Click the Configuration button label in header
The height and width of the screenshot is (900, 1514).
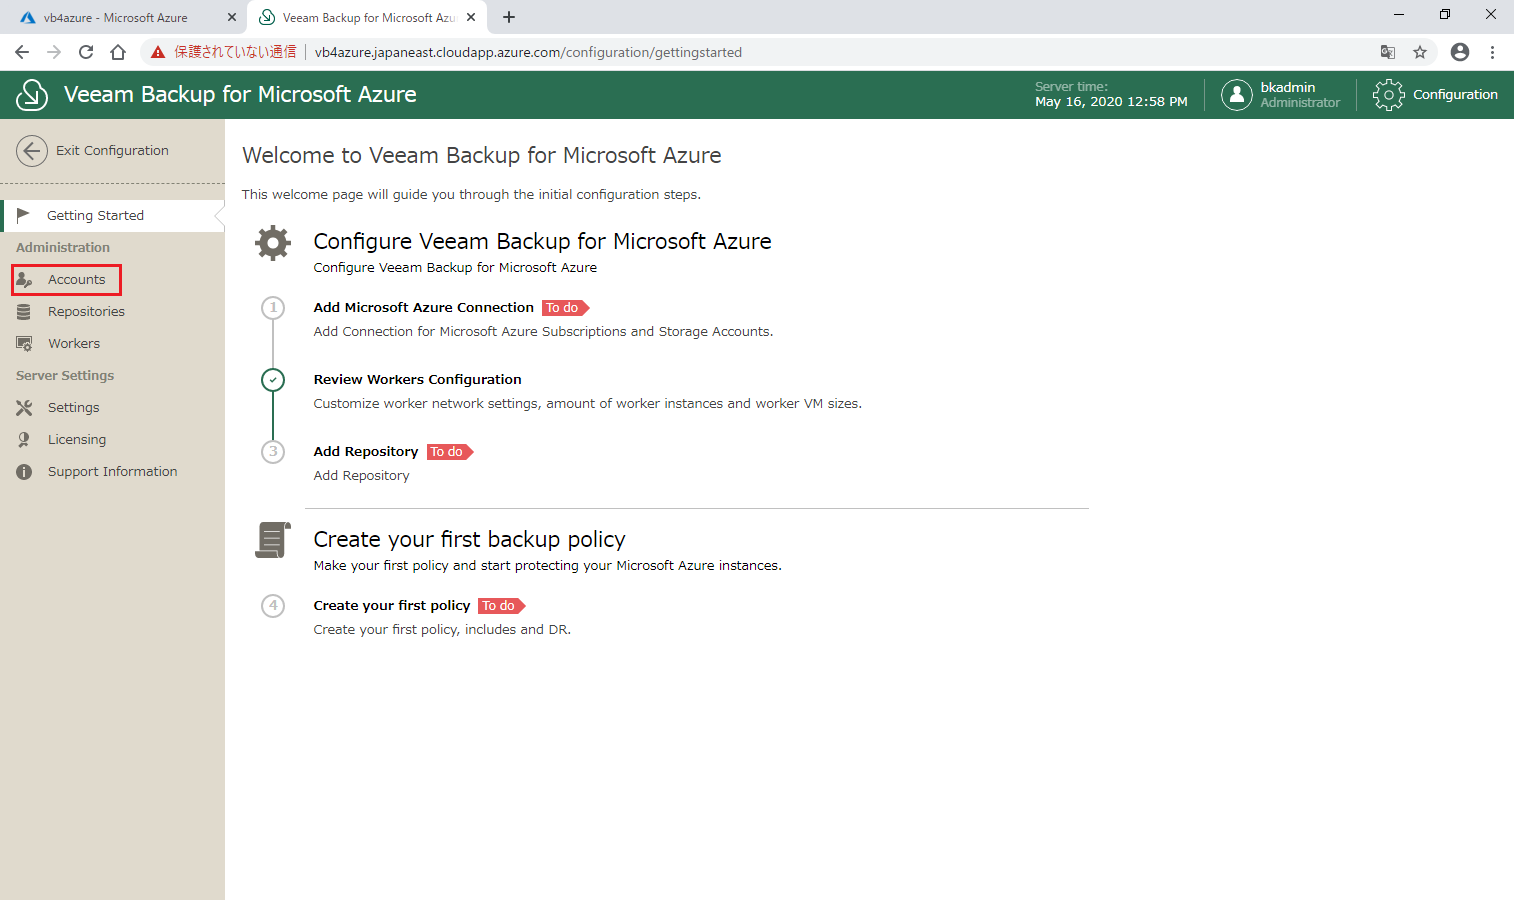1455,95
